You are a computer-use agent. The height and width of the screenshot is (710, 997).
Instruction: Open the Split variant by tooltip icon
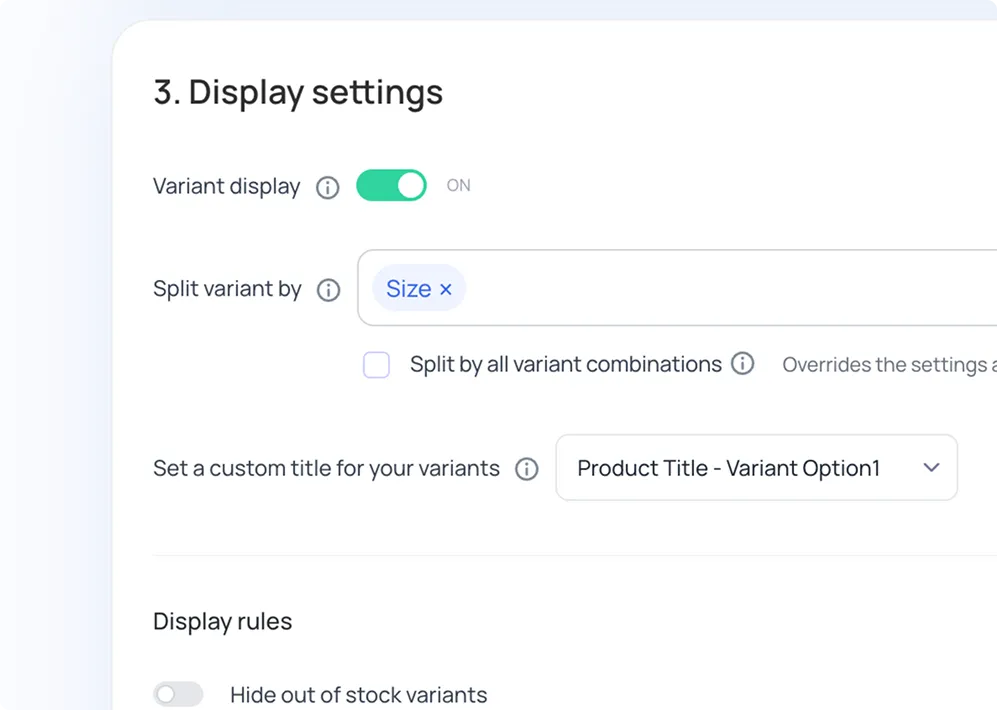pos(327,290)
